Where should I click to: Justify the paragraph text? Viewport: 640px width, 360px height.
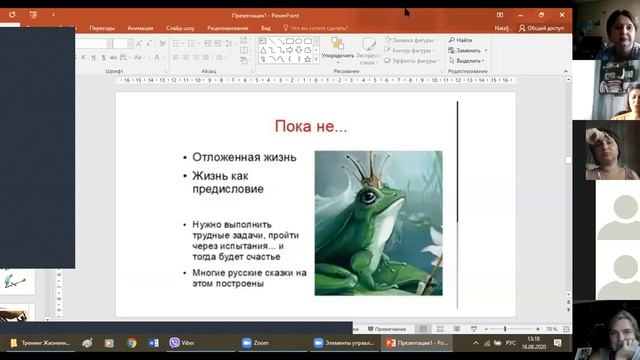tap(206, 58)
